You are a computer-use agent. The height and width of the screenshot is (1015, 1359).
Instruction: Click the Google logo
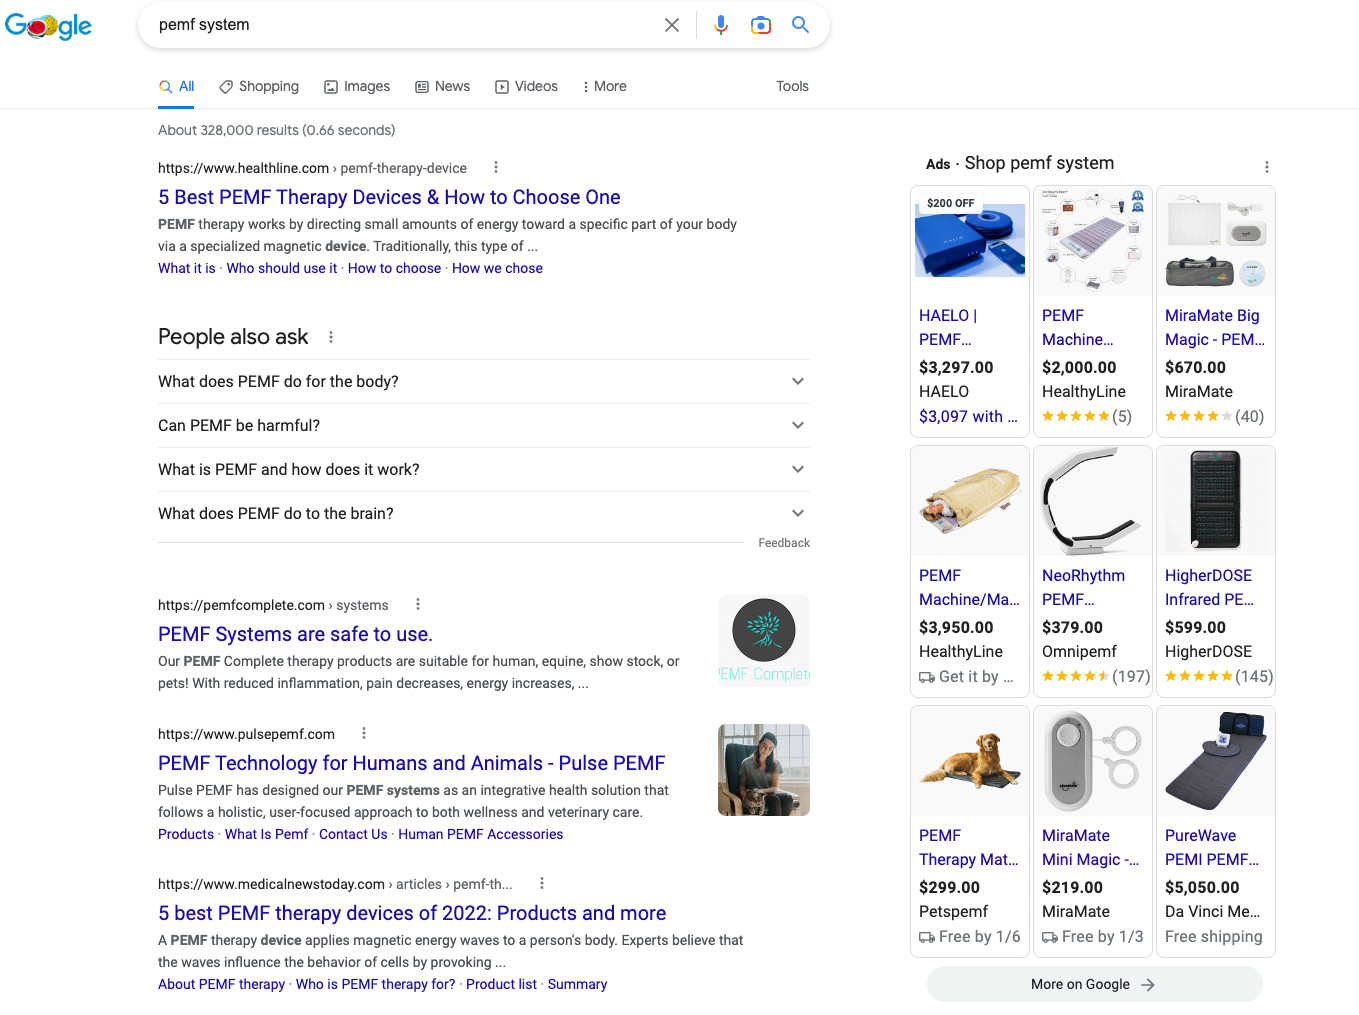click(x=48, y=26)
